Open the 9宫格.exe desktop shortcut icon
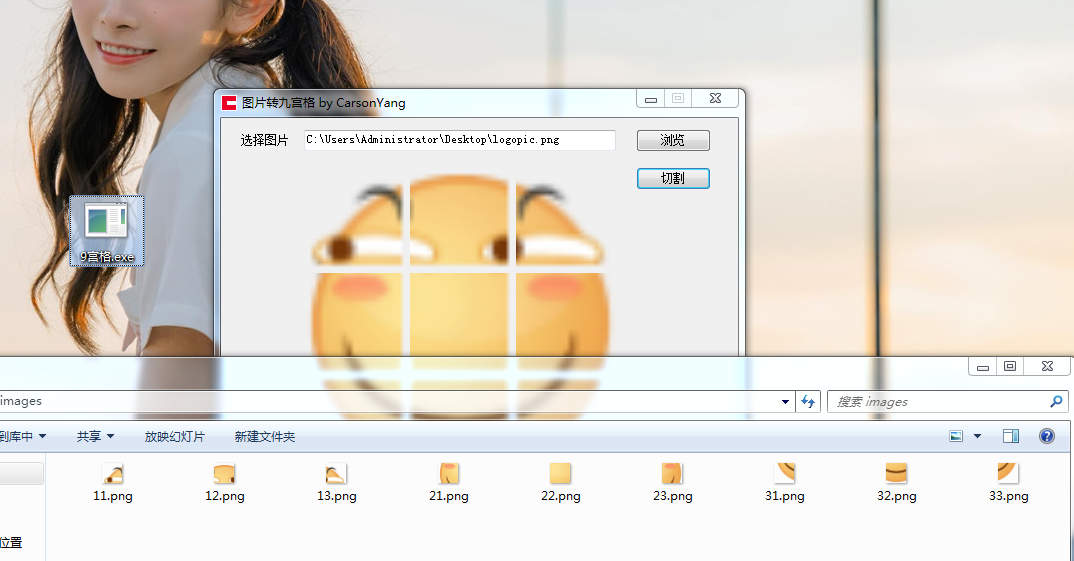The width and height of the screenshot is (1074, 561). click(x=106, y=231)
